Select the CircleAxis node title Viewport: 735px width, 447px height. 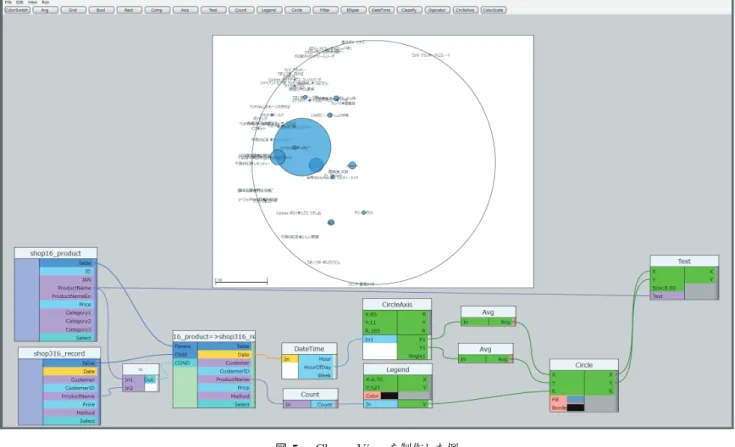pyautogui.click(x=397, y=305)
